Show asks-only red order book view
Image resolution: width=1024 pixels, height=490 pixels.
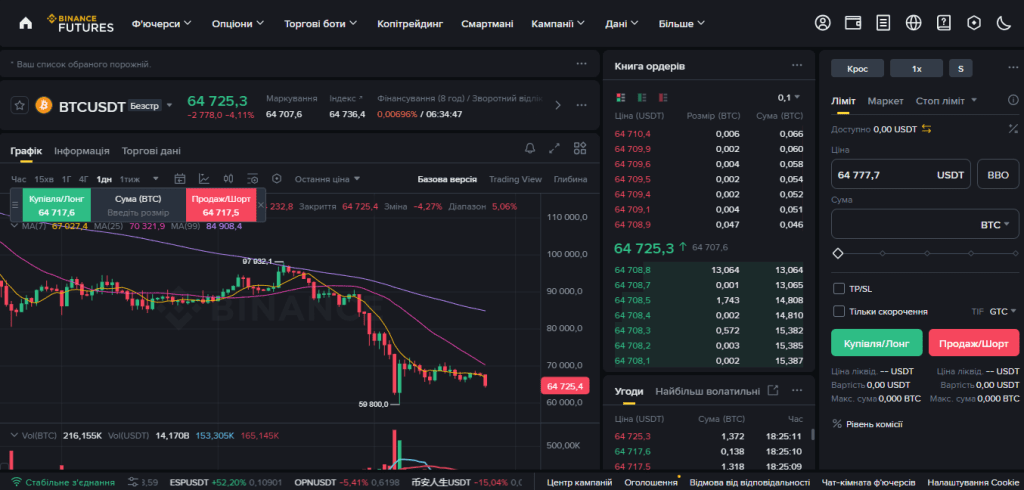tap(663, 97)
